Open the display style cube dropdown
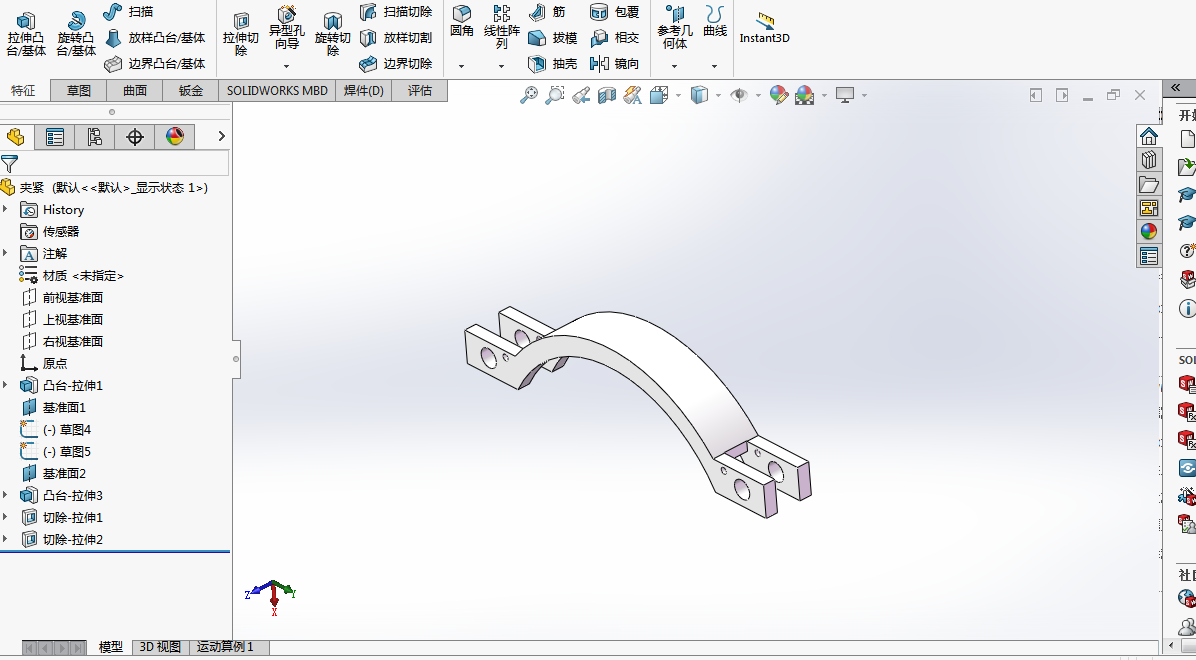Screen dimensions: 1196x660 [x=719, y=95]
